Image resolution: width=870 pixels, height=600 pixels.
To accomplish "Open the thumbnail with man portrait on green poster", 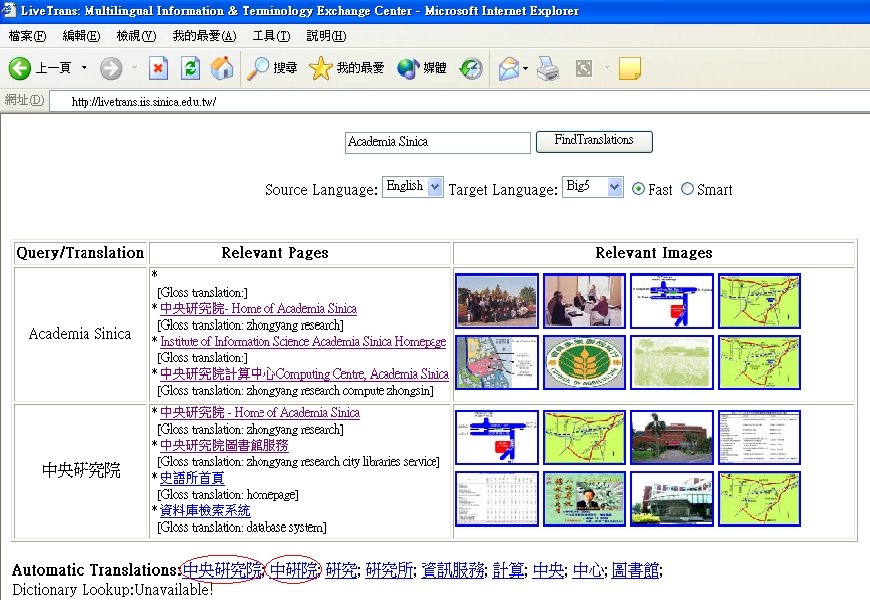I will (584, 498).
